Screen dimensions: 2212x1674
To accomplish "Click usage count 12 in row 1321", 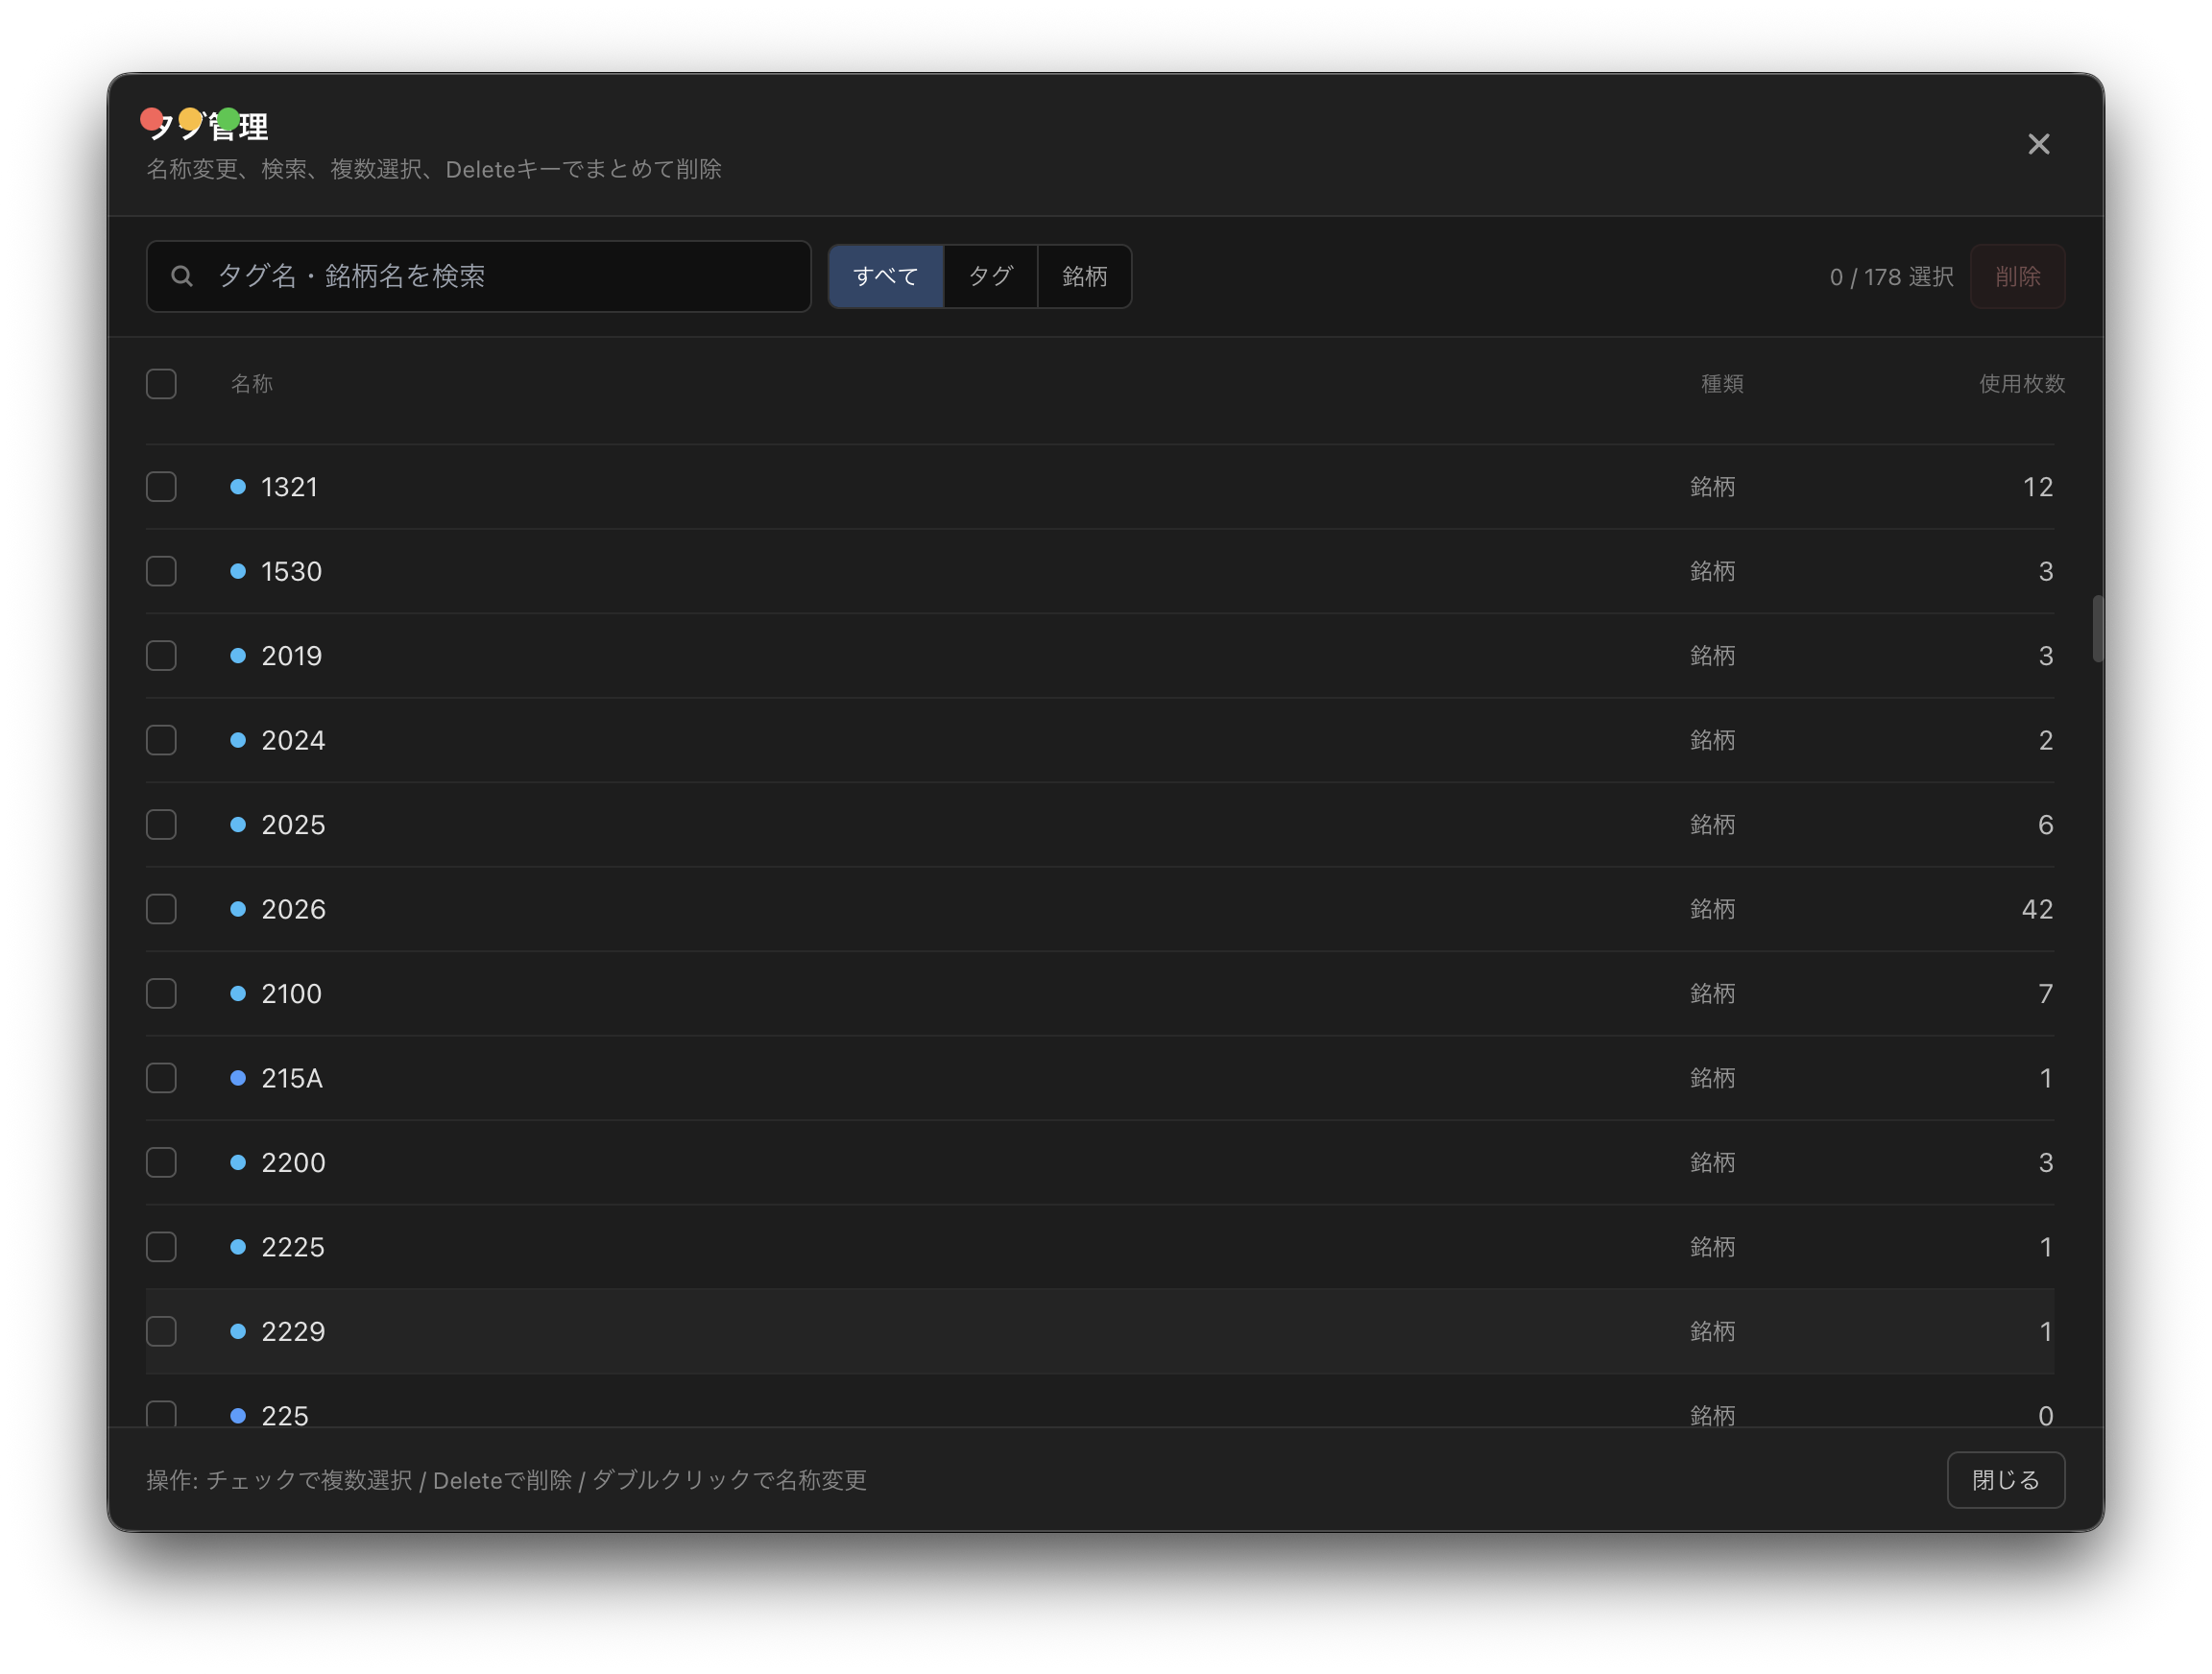I will pyautogui.click(x=2038, y=487).
